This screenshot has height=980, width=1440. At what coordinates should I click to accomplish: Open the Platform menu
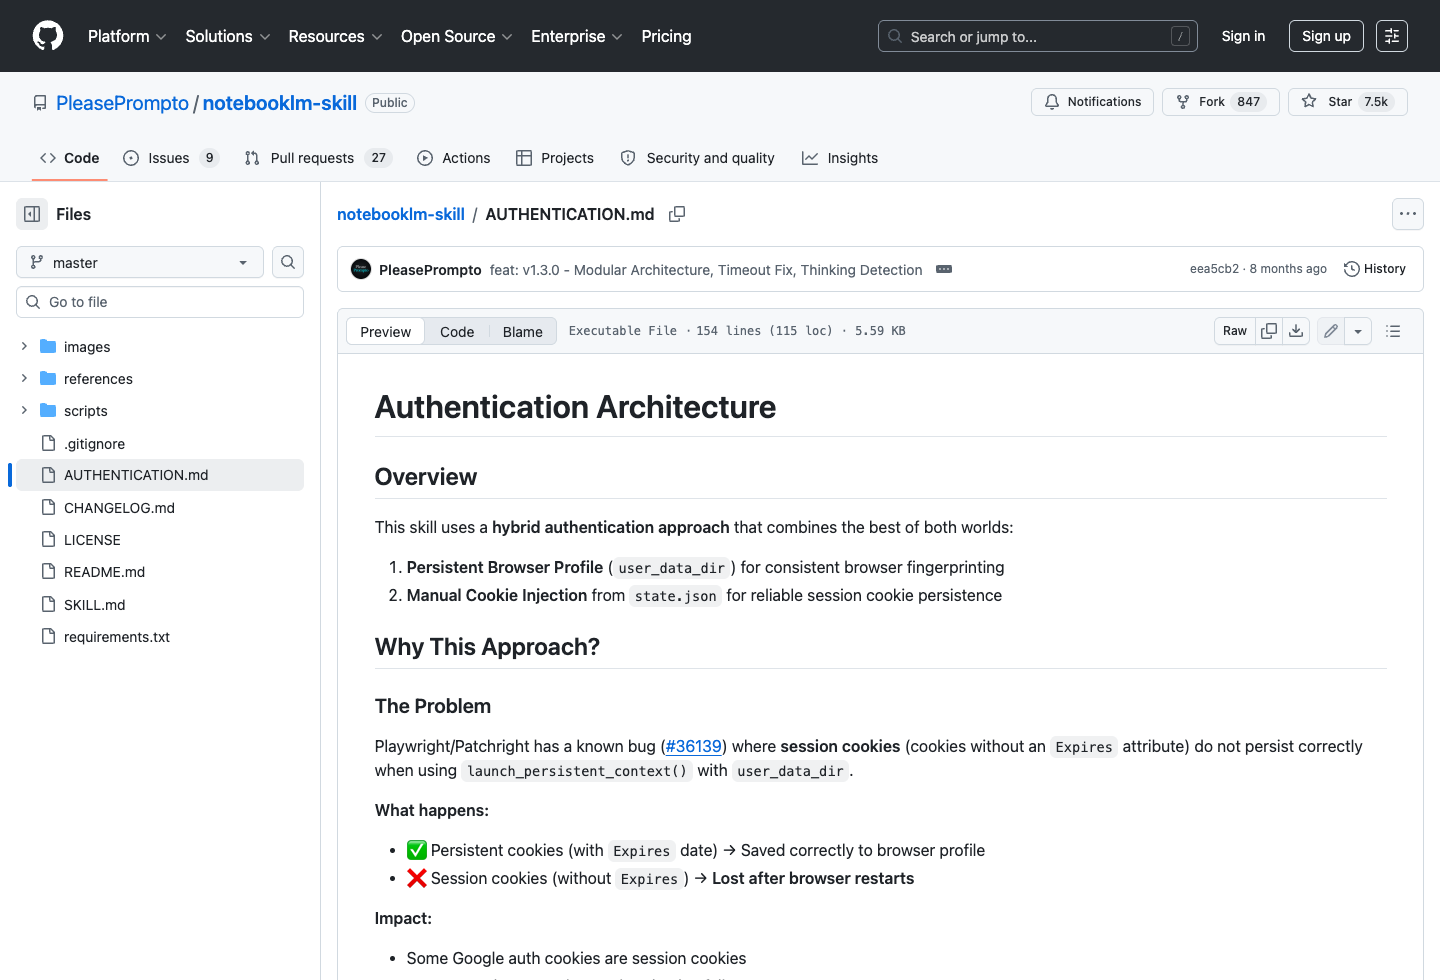(x=127, y=36)
